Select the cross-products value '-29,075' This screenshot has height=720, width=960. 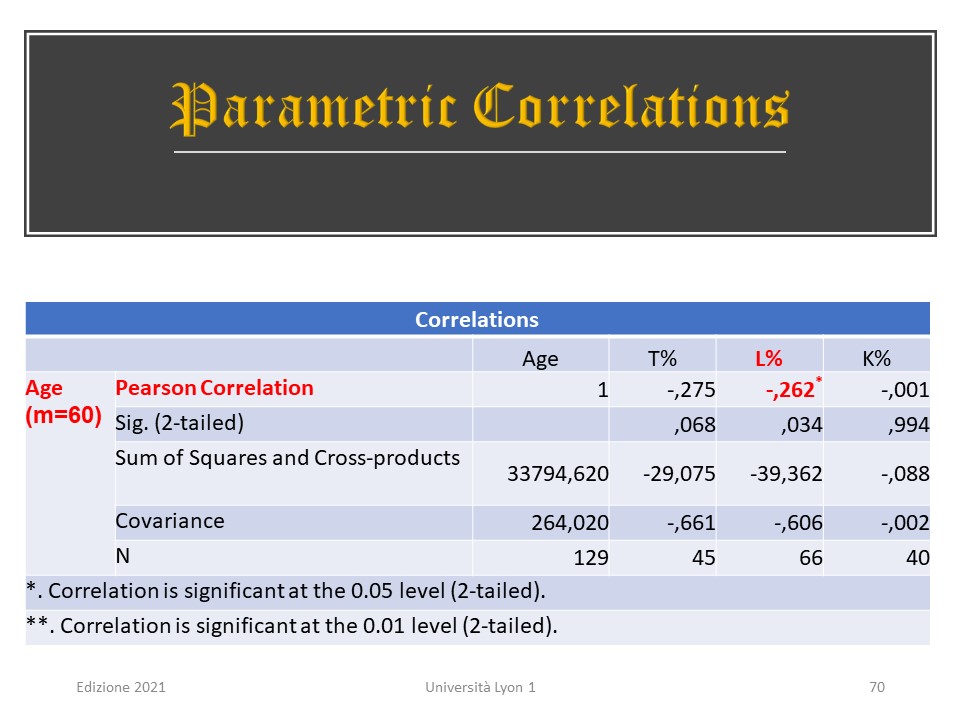[x=679, y=474]
